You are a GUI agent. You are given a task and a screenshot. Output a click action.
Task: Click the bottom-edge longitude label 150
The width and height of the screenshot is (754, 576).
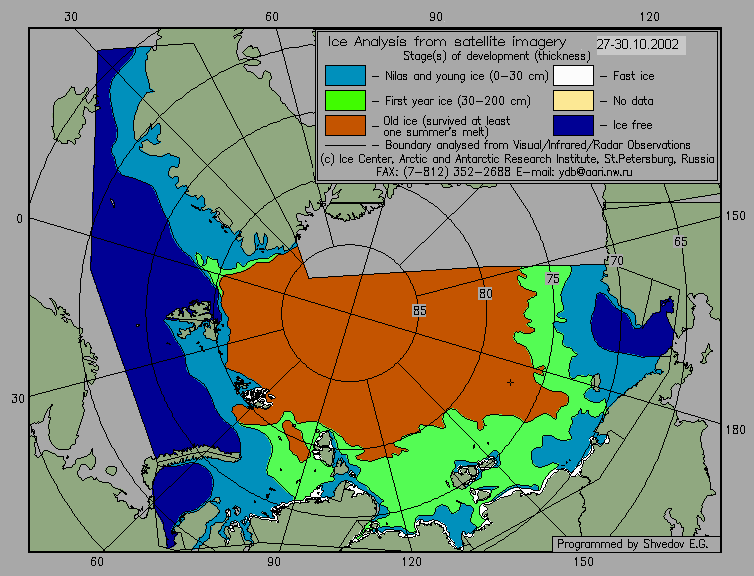click(583, 562)
